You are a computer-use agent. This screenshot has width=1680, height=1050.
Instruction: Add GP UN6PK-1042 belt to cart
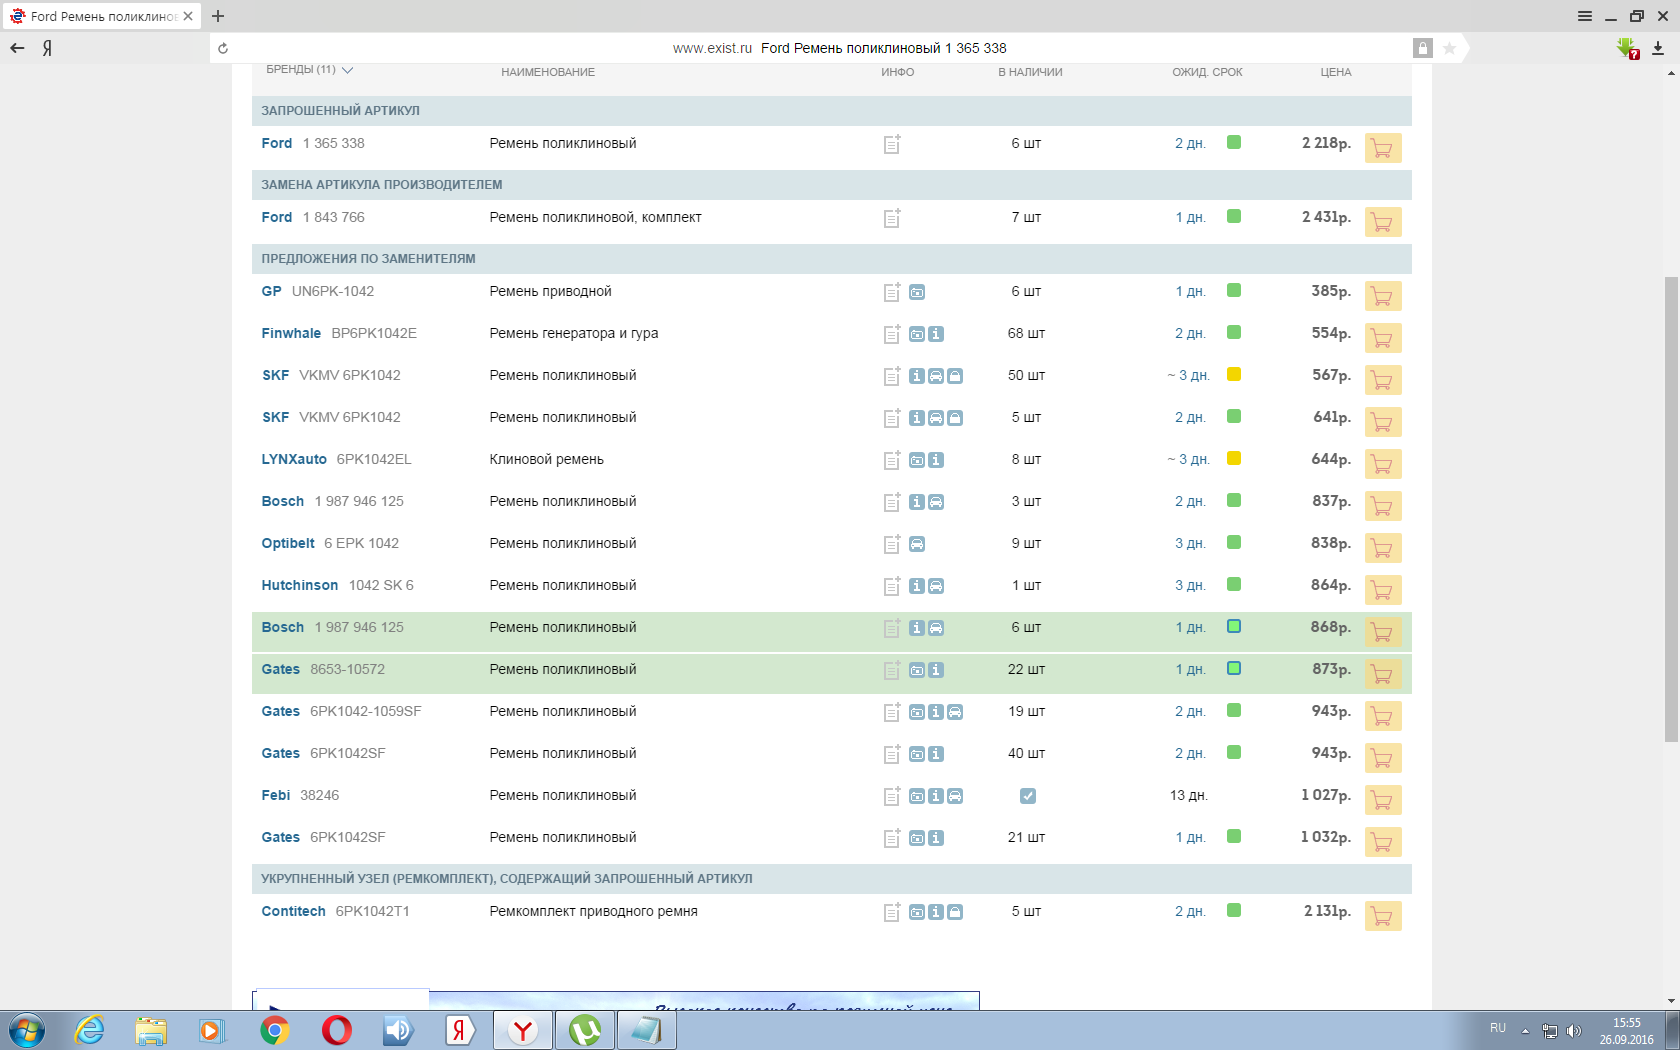tap(1383, 296)
